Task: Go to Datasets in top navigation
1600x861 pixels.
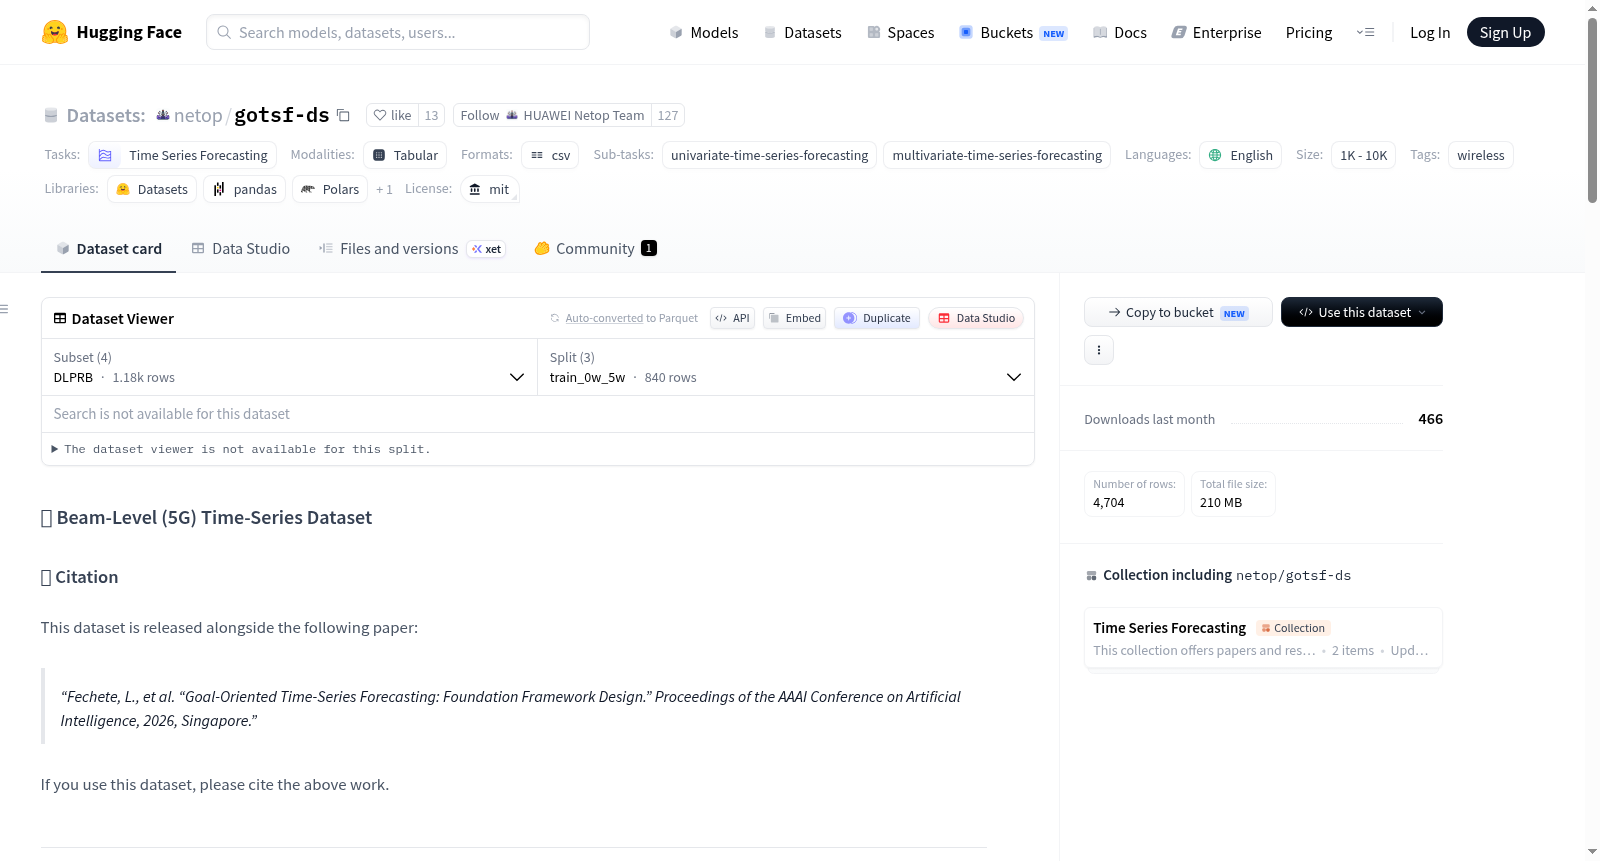Action: point(802,32)
